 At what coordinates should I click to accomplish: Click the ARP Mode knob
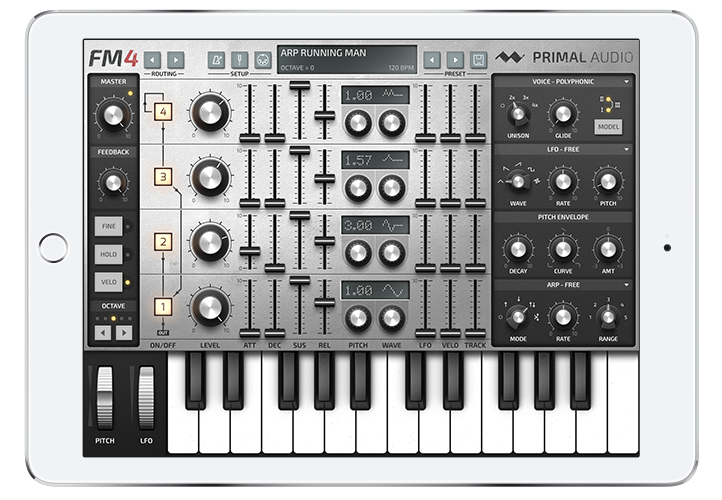point(518,317)
